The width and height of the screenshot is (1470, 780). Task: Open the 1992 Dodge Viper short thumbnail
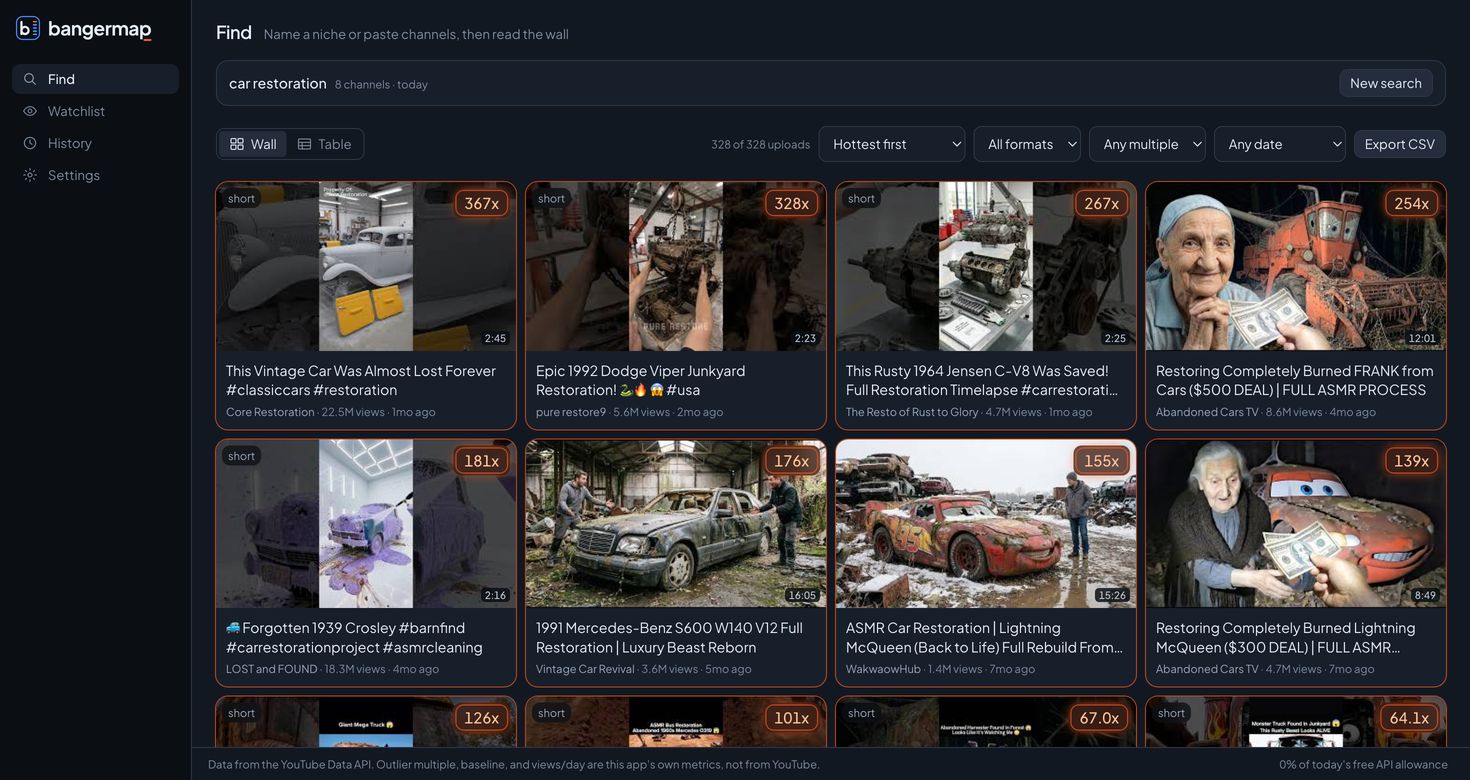pos(676,266)
